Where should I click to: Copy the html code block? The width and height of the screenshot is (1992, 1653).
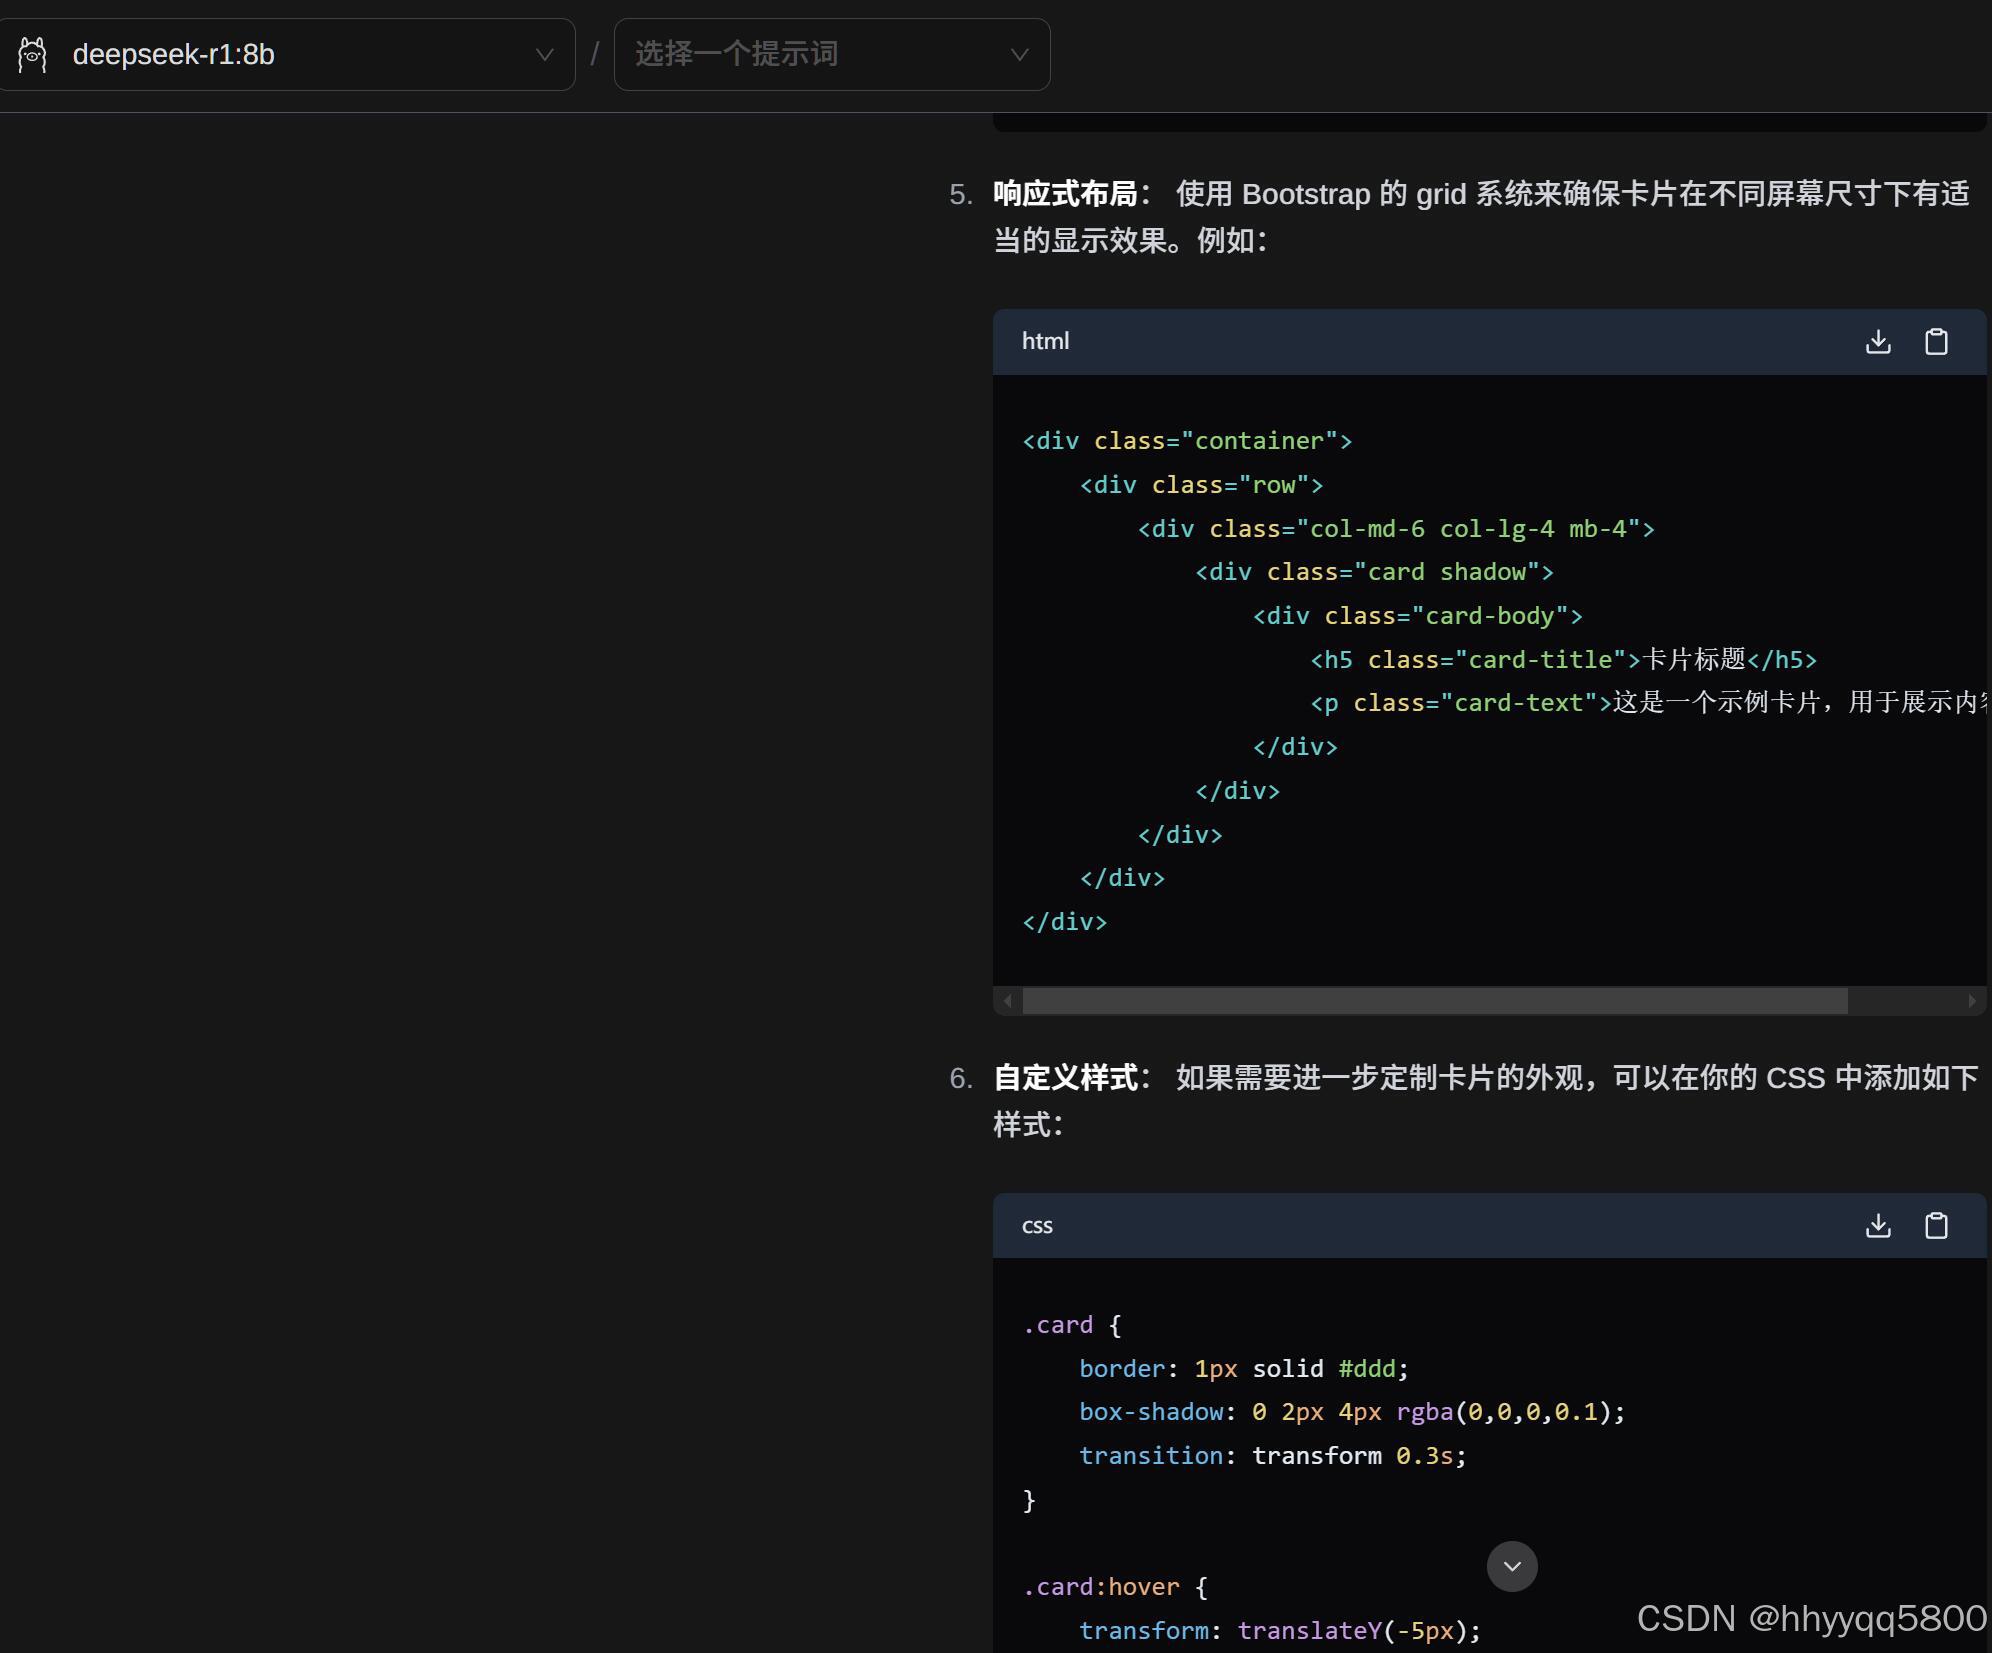tap(1936, 342)
